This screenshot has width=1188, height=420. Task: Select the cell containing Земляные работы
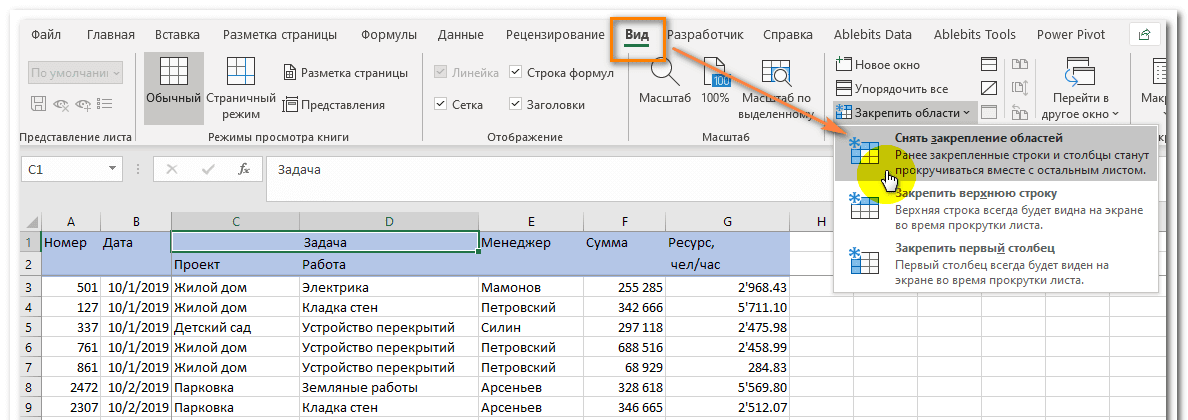click(389, 387)
